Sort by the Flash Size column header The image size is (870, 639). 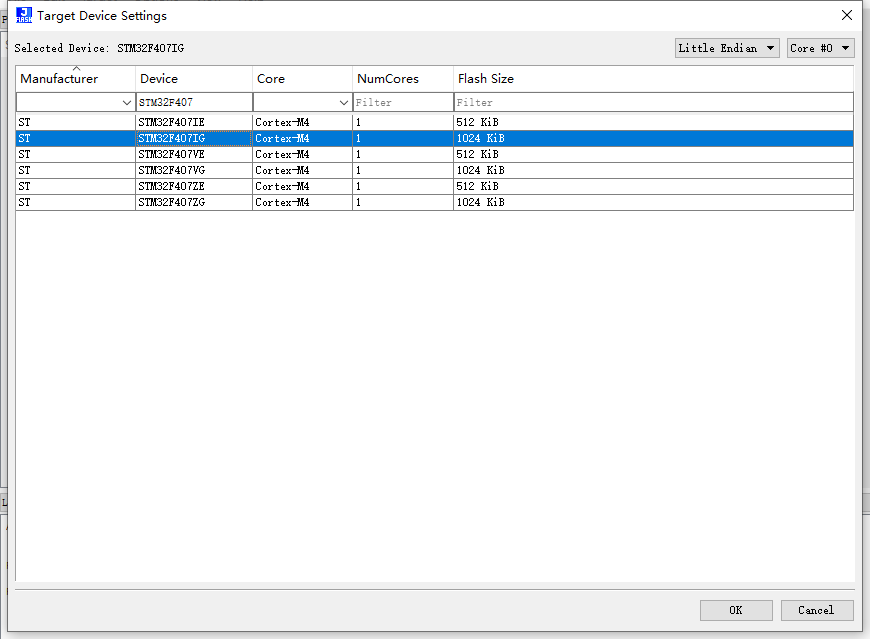pyautogui.click(x=654, y=79)
